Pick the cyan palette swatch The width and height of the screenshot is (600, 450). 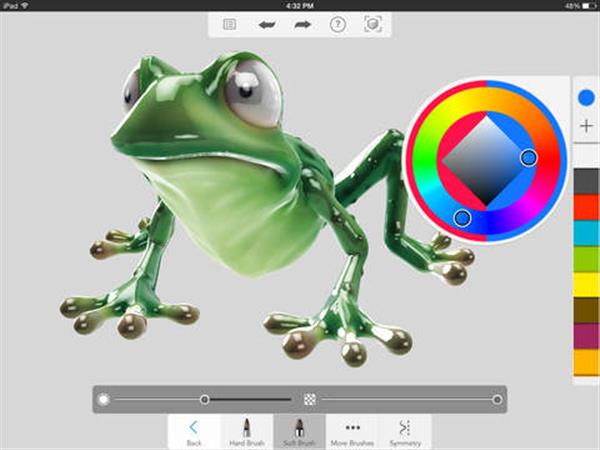(586, 233)
